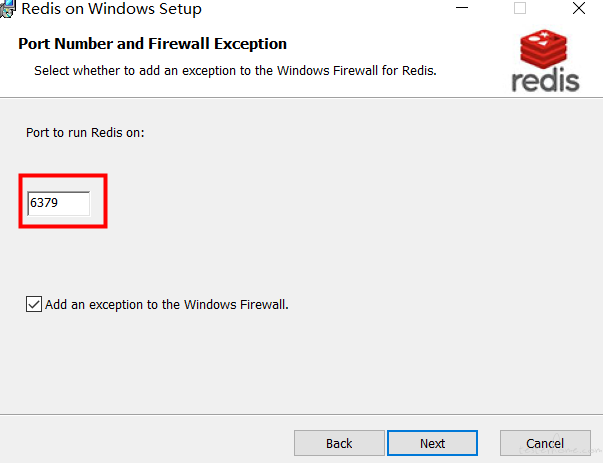
Task: Click the 'Port Number and Firewall Exception' heading
Action: coord(153,44)
